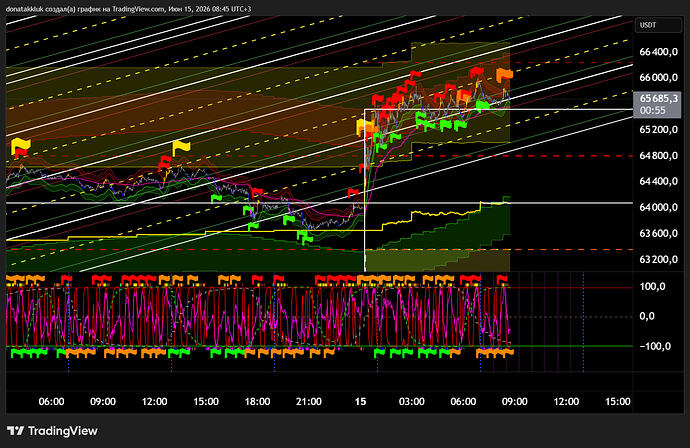Click the 63 200,0 price axis label

[x=658, y=259]
